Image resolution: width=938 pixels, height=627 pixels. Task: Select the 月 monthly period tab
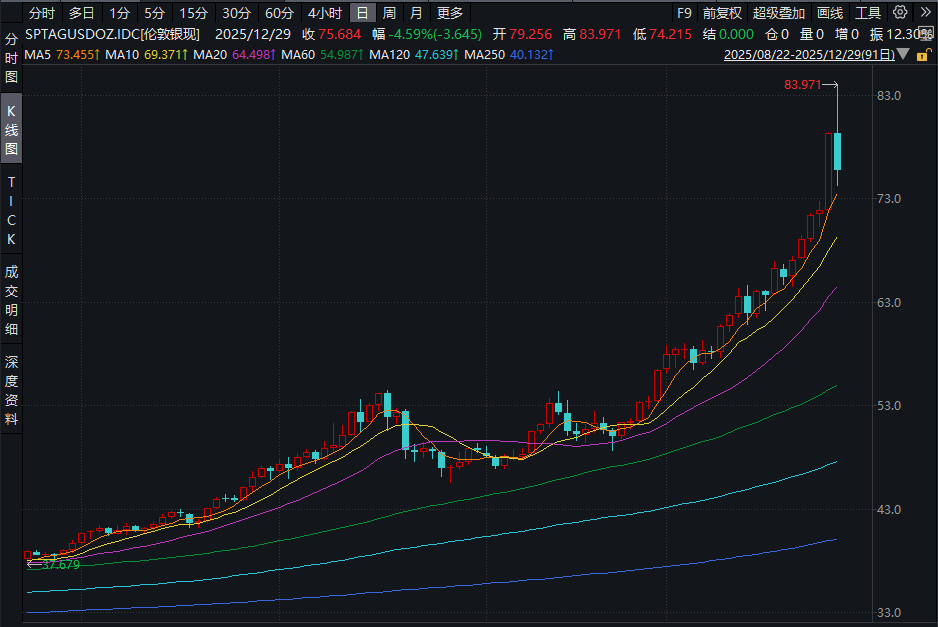point(417,13)
